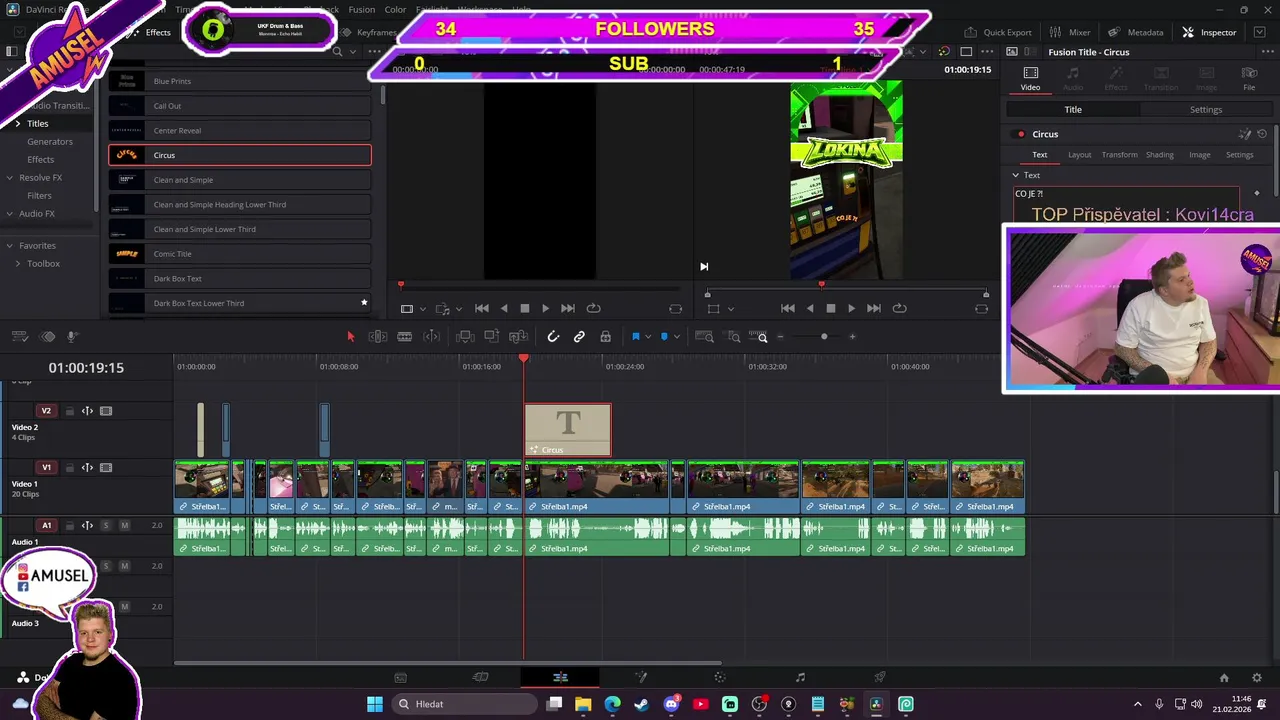Screen dimensions: 1280x720
Task: Switch to the Layout tab in Inspector
Action: [1079, 155]
